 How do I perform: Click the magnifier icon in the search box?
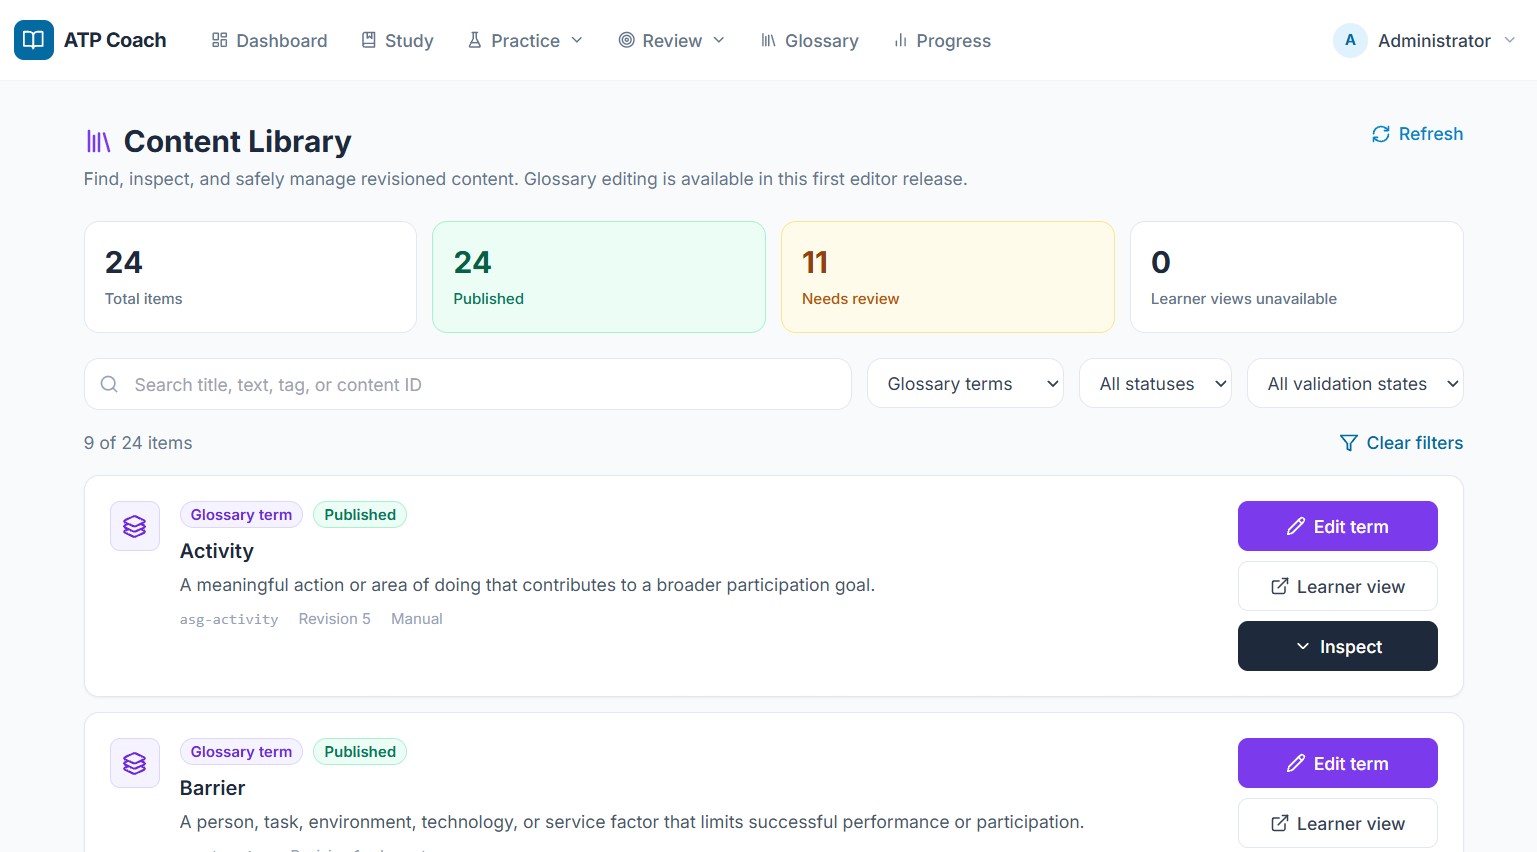click(x=110, y=385)
